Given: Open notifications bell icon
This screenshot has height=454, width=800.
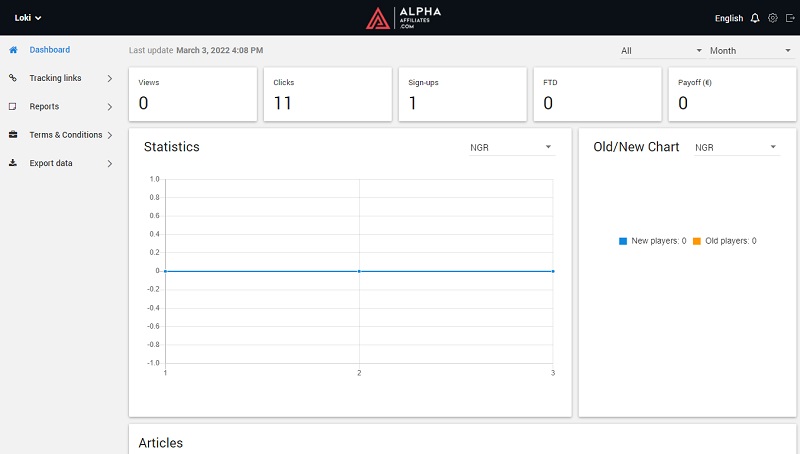Looking at the screenshot, I should [755, 18].
